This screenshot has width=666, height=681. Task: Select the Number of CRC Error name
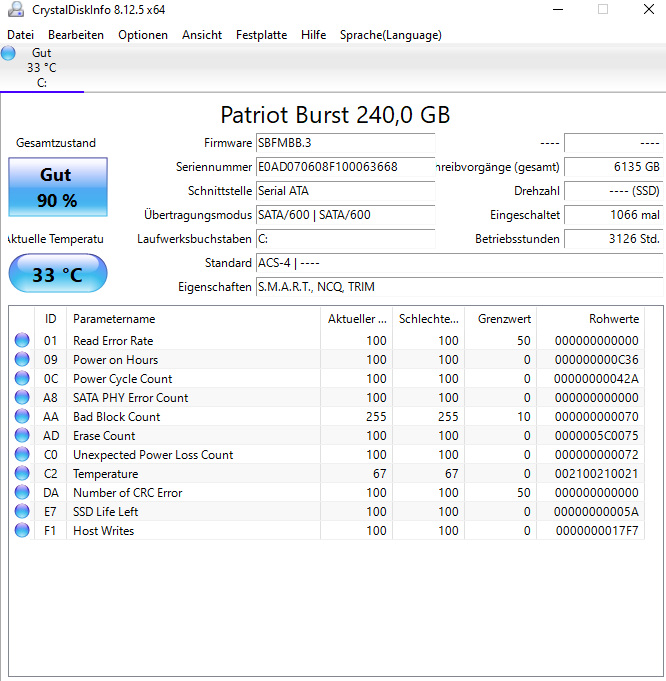[x=128, y=493]
